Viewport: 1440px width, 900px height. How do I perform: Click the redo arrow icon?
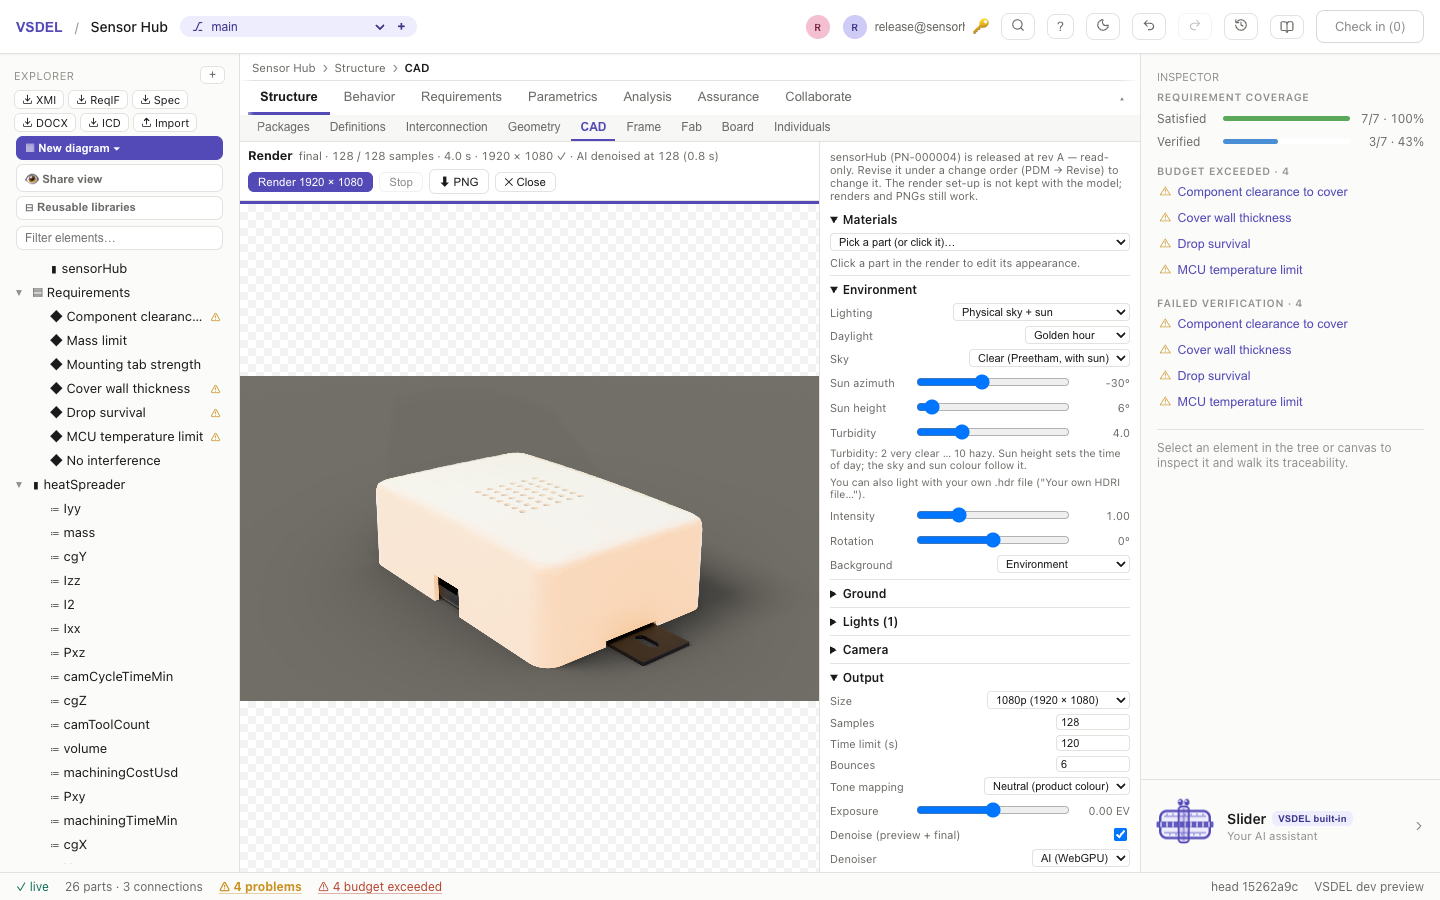tap(1195, 27)
